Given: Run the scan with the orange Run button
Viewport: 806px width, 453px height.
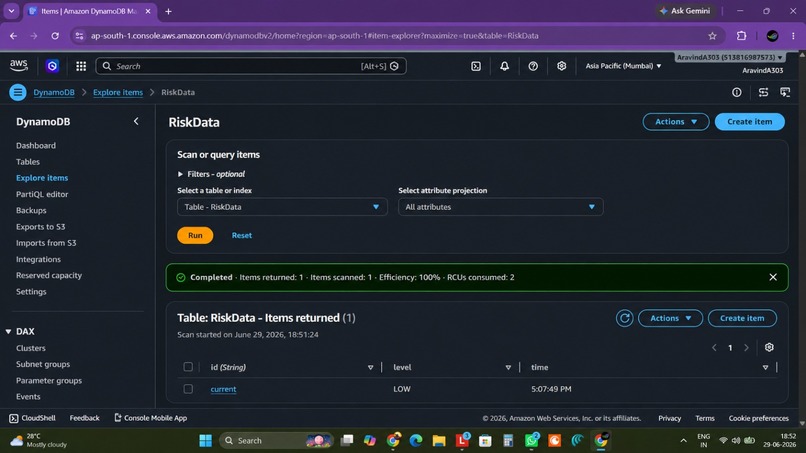Looking at the screenshot, I should 195,235.
